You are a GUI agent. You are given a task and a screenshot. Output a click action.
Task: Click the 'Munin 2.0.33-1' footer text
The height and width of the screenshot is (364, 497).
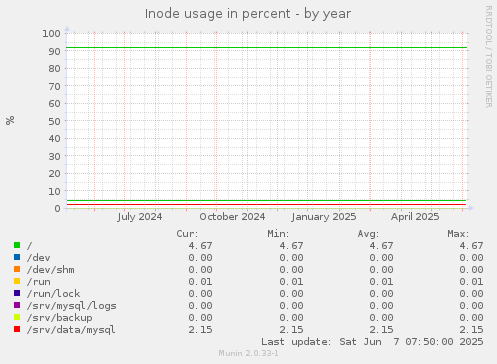[248, 353]
